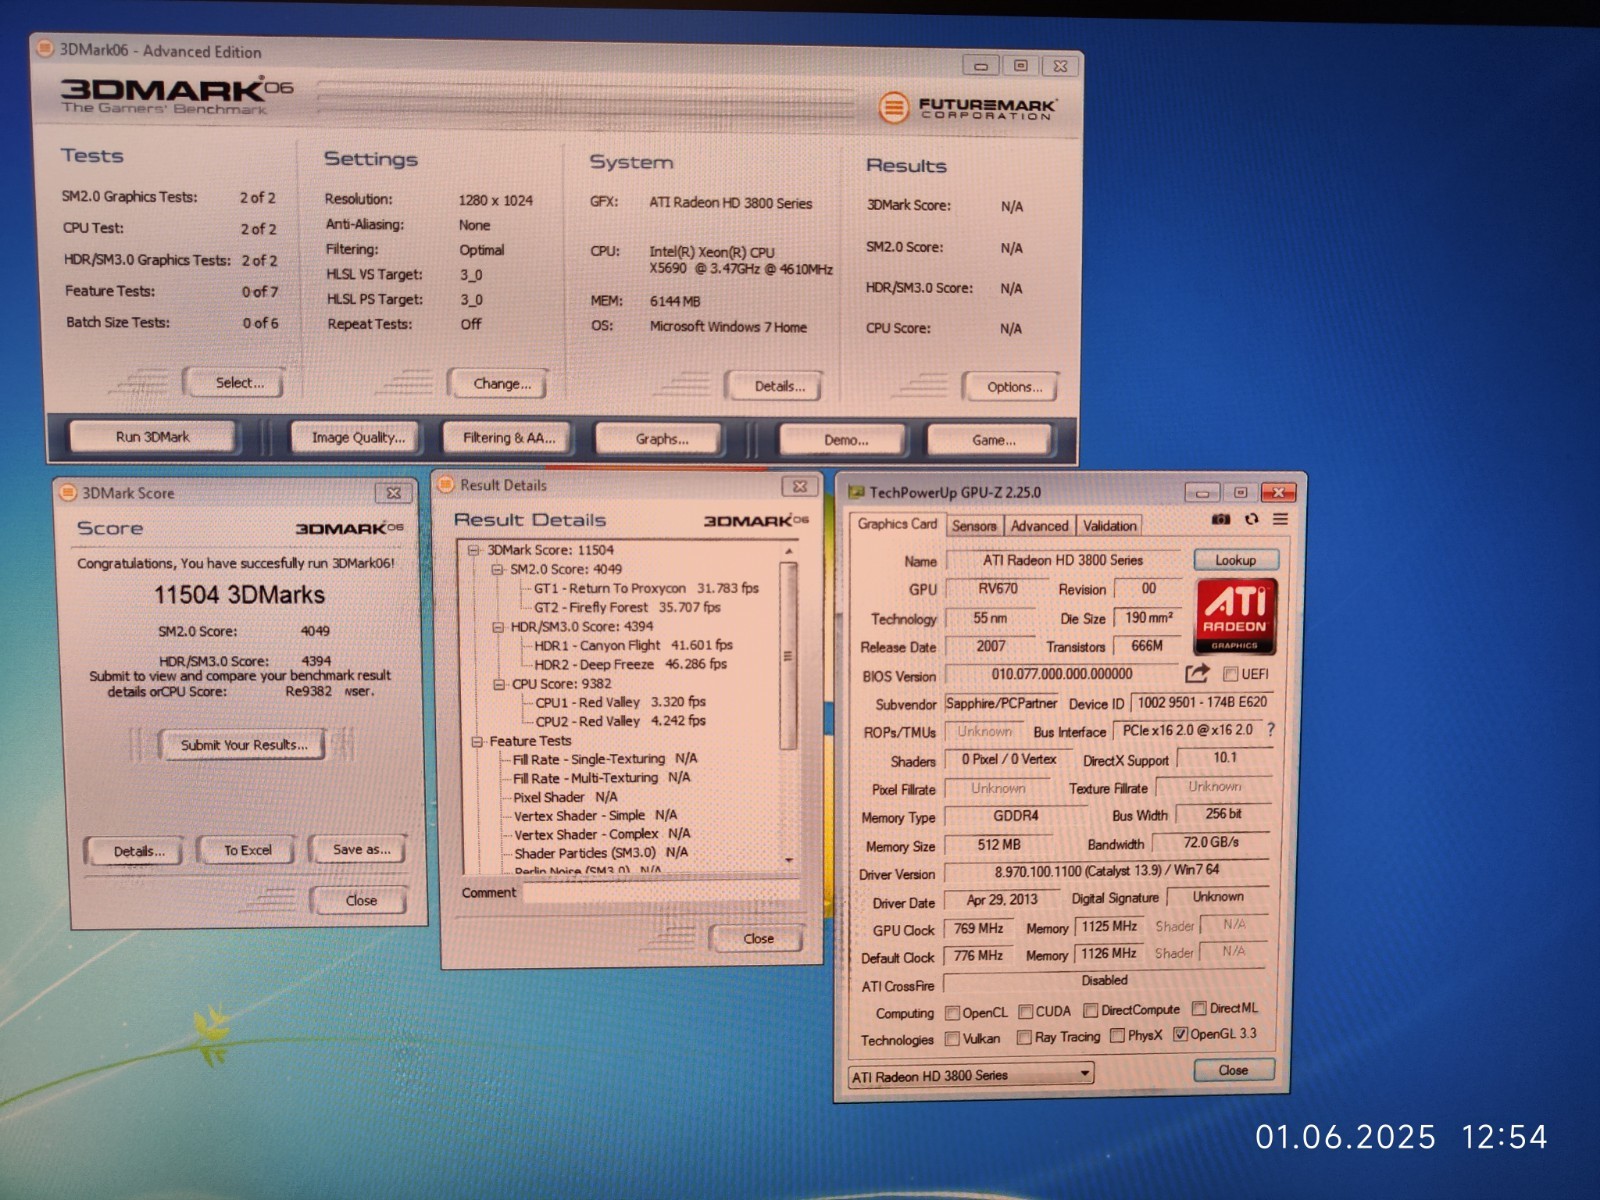Select HDR1 - Canyon Flight row

pyautogui.click(x=633, y=646)
